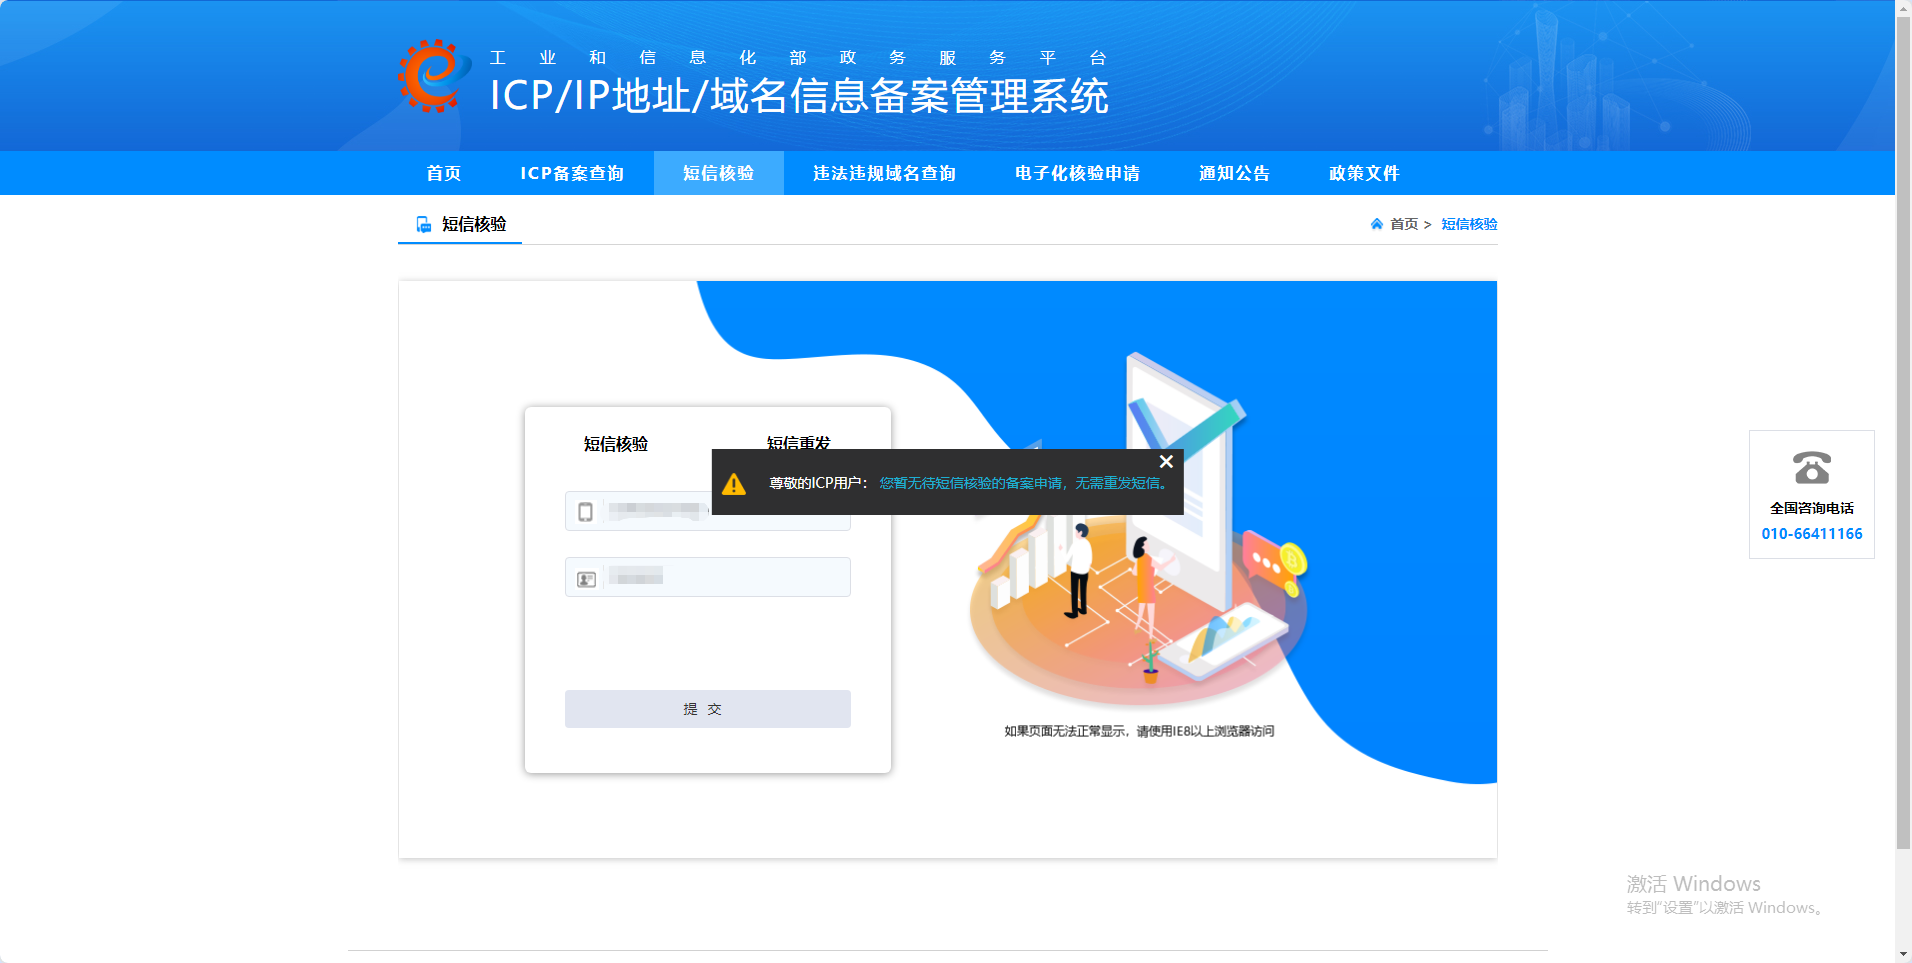Click the 010-66411166 hotline number
This screenshot has height=963, width=1912.
(x=1812, y=534)
